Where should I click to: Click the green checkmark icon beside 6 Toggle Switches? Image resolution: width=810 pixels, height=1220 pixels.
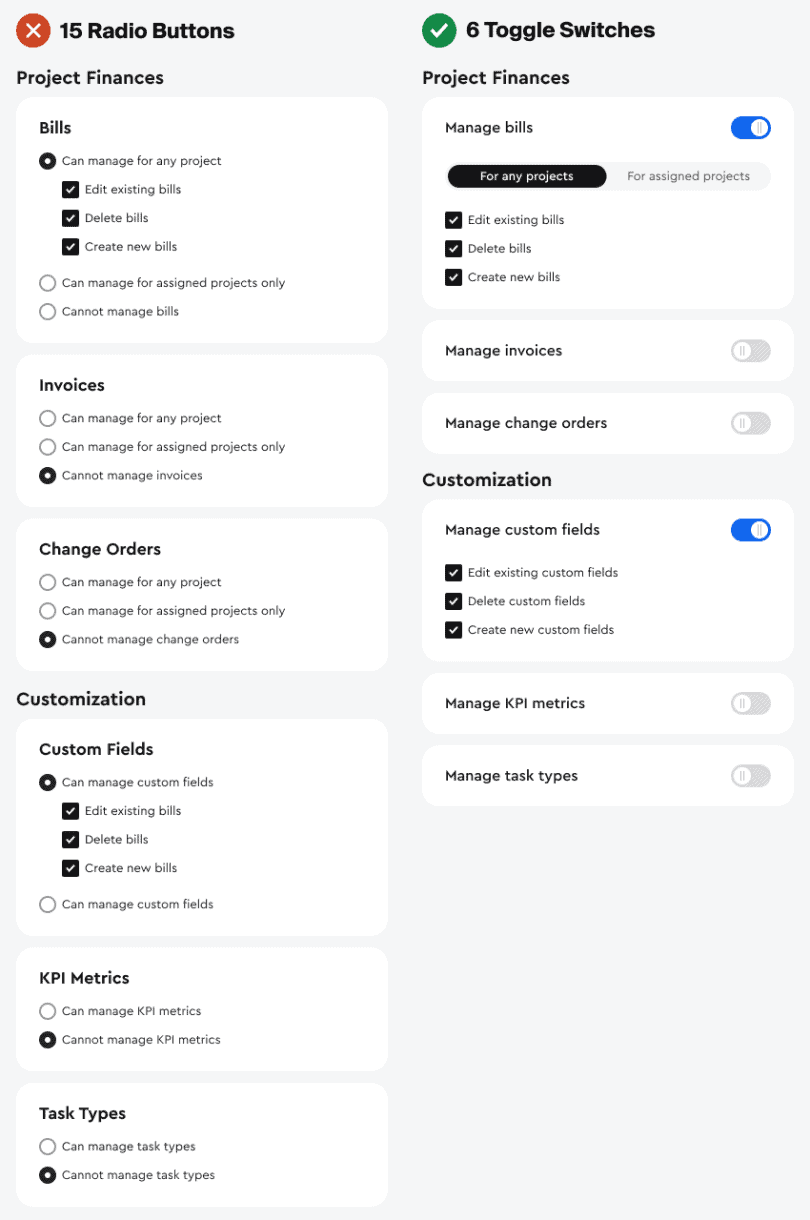click(439, 31)
